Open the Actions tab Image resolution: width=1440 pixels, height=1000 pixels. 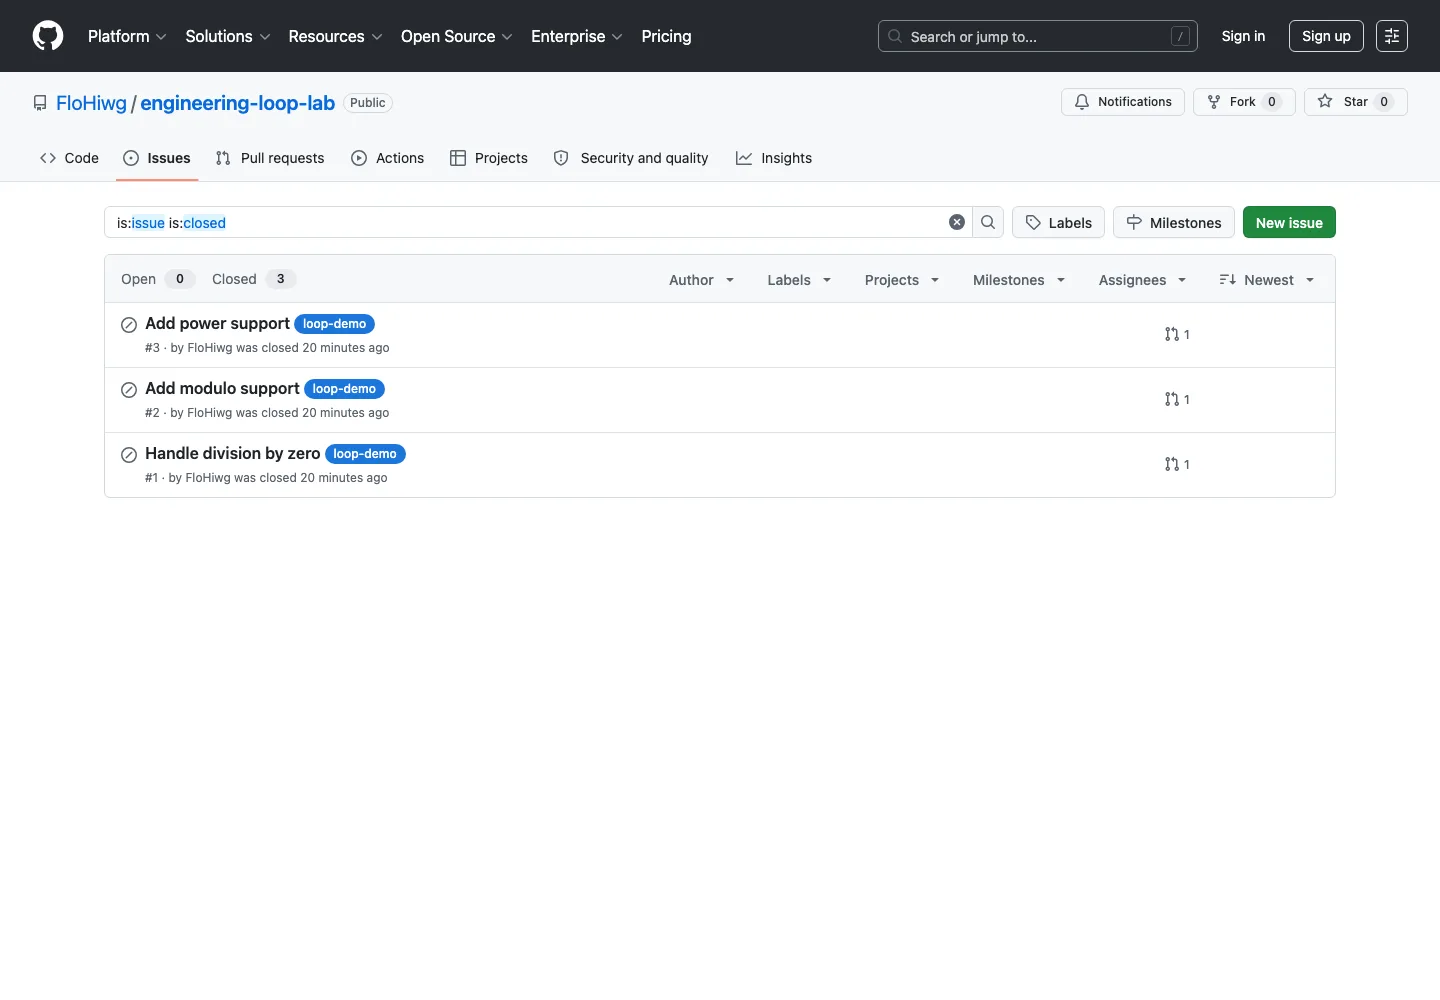coord(388,158)
